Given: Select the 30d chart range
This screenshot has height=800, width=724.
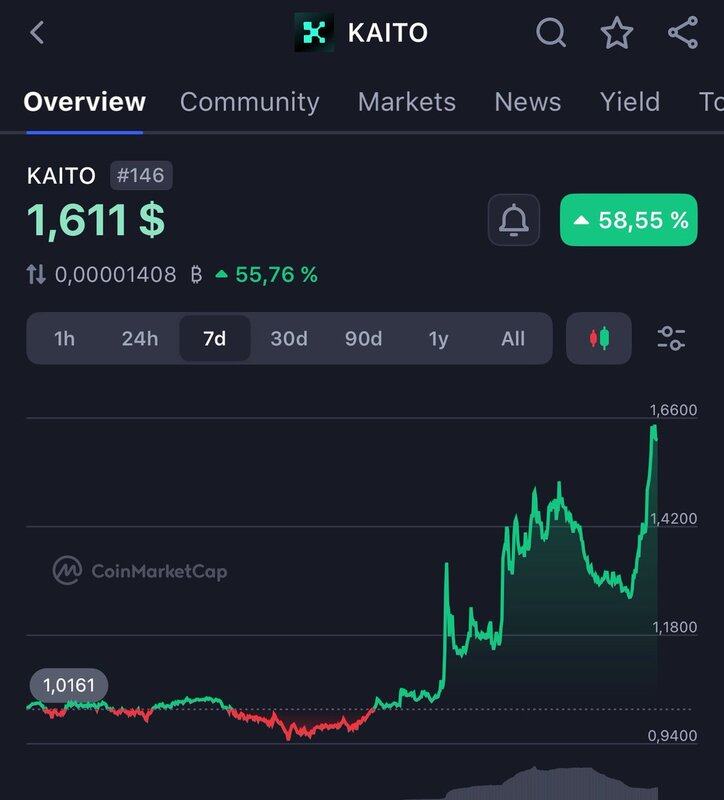Looking at the screenshot, I should (289, 339).
